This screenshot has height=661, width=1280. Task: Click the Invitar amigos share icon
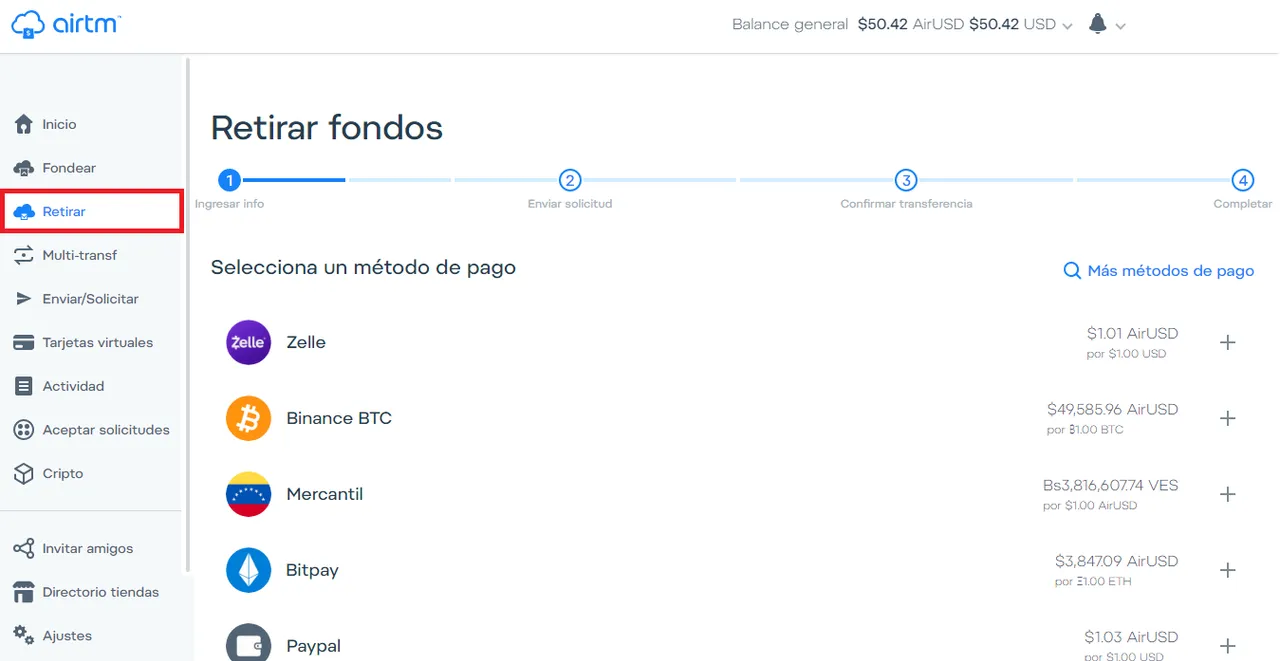tap(24, 548)
